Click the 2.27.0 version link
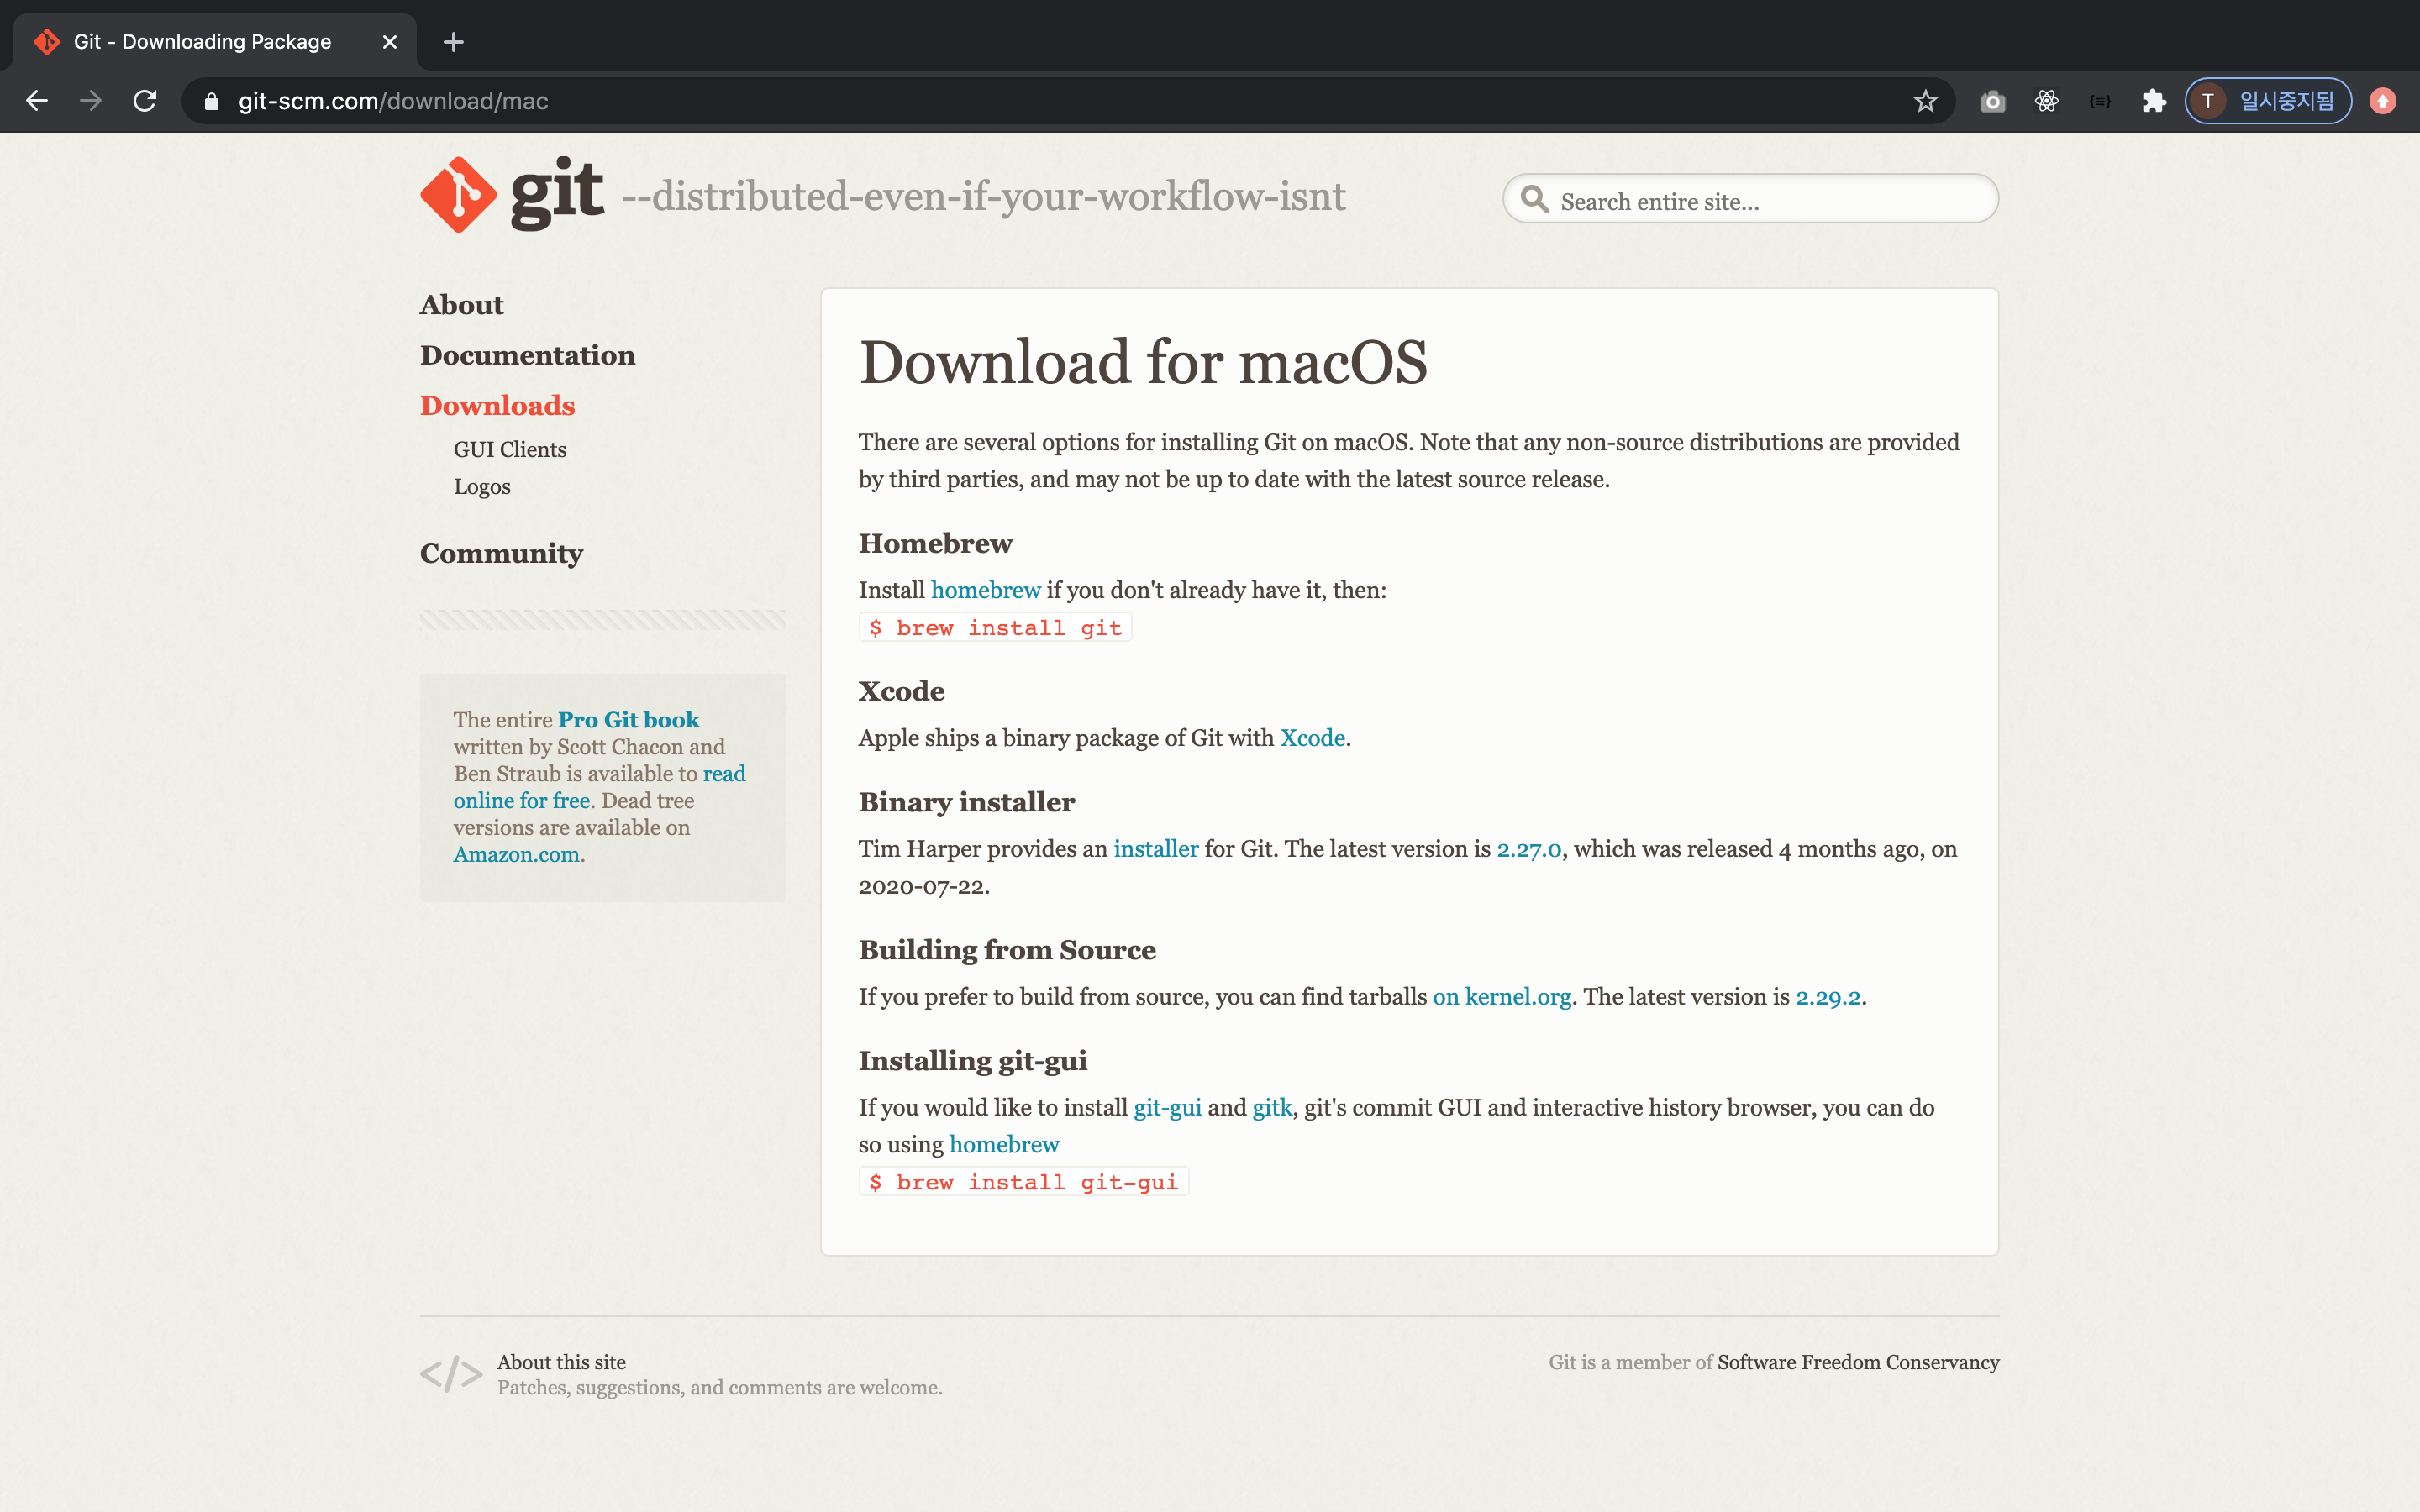 pos(1529,849)
